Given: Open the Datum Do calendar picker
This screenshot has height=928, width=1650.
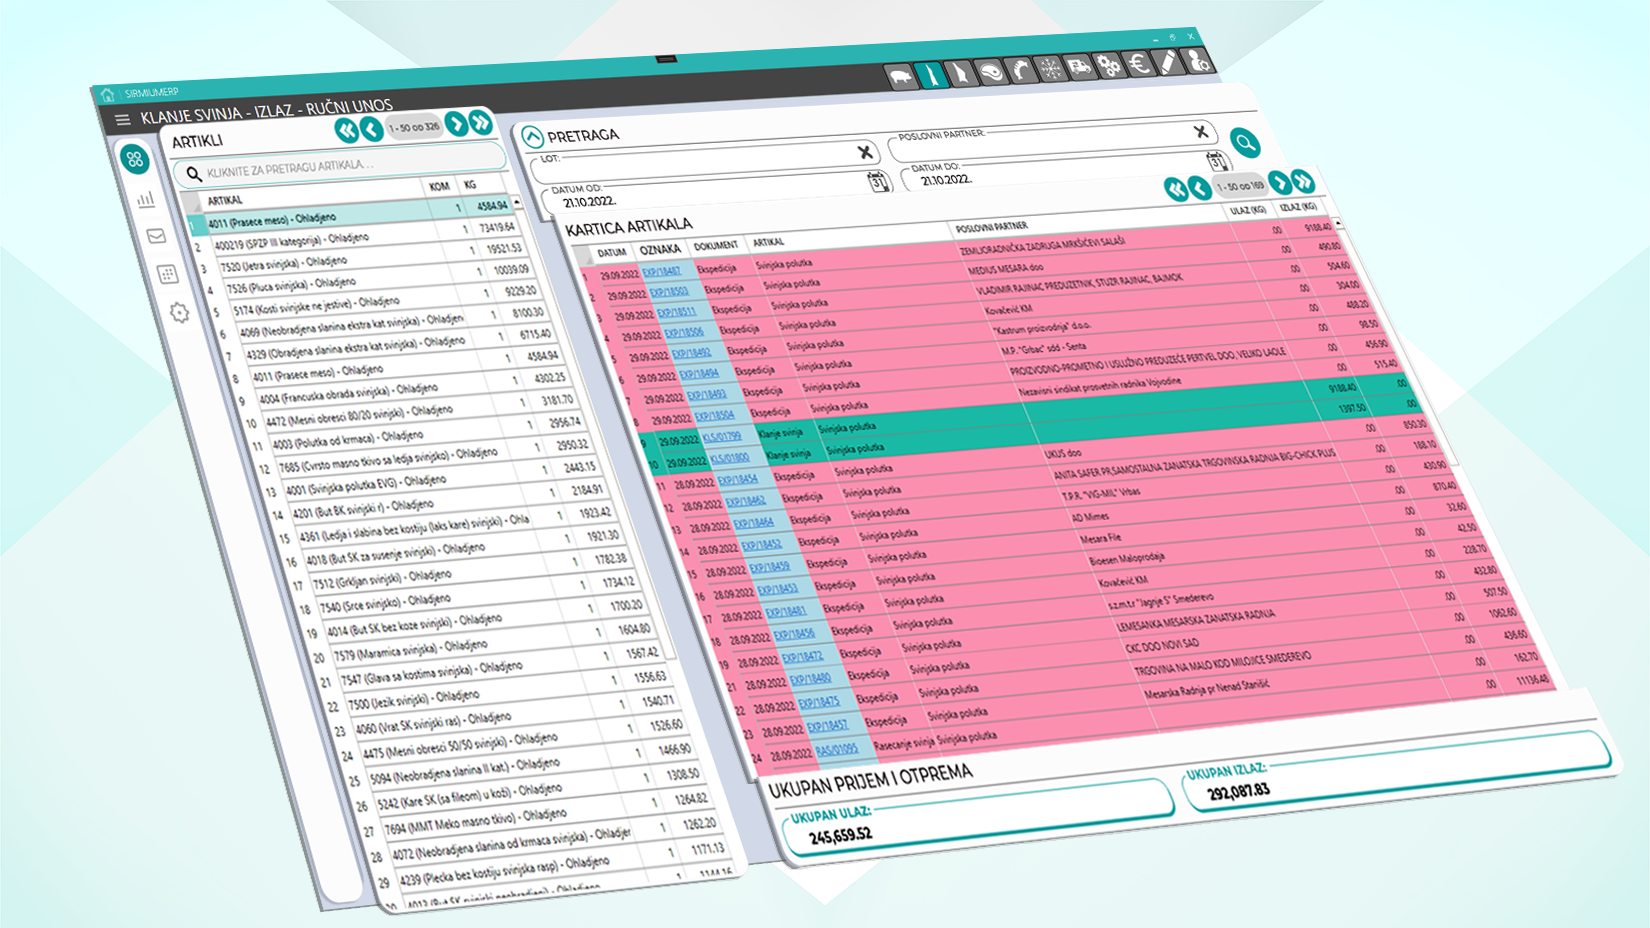Looking at the screenshot, I should [x=1216, y=162].
